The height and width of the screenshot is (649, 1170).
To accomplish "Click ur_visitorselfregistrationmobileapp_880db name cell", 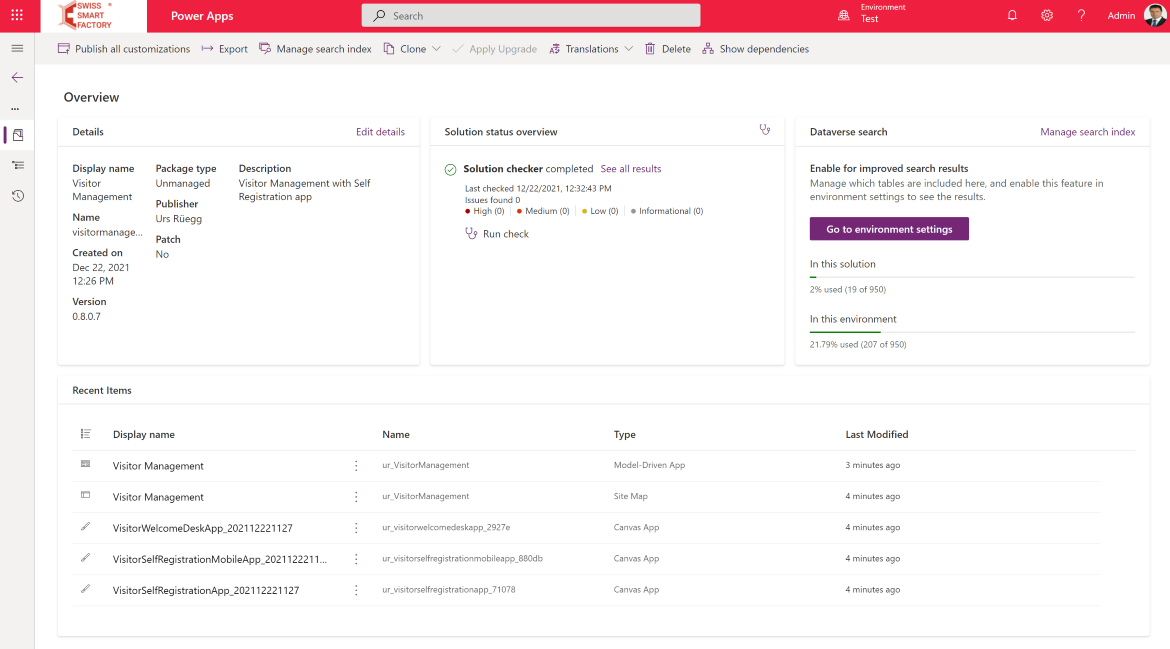I will 463,558.
